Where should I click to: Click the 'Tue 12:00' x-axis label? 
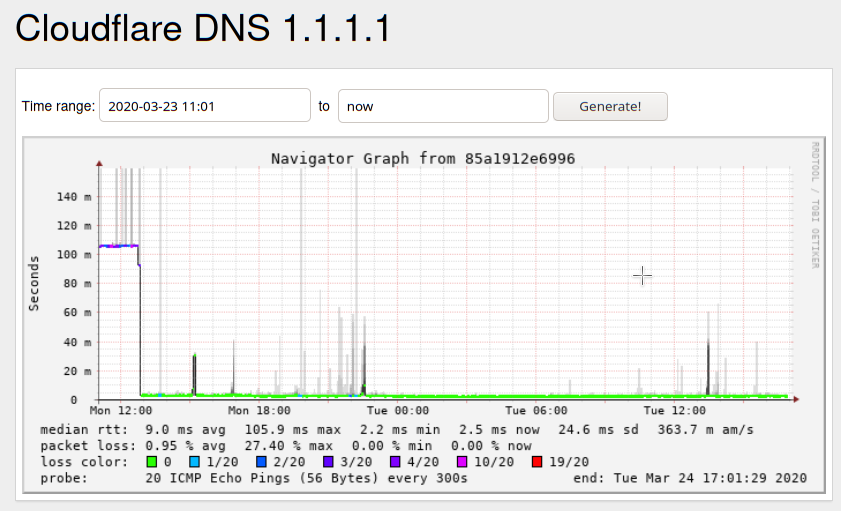click(675, 411)
